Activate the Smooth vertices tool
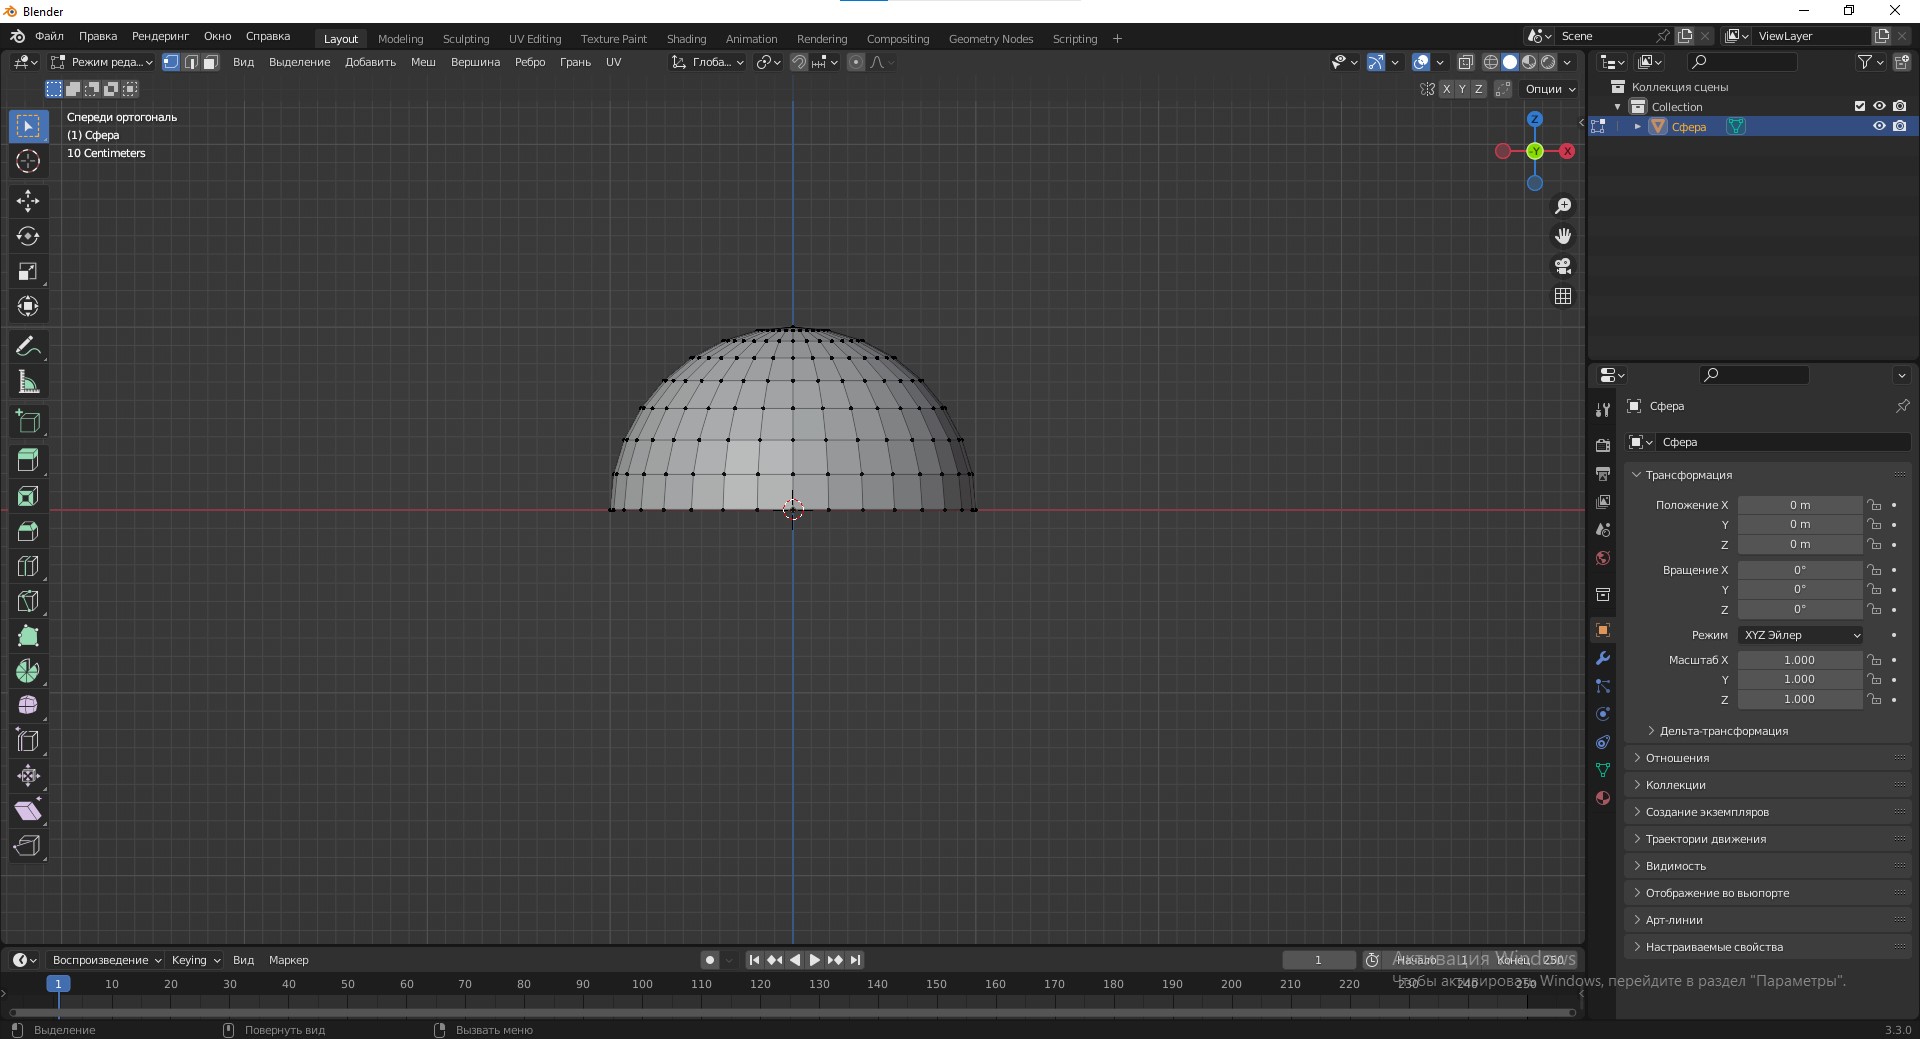 [x=28, y=706]
